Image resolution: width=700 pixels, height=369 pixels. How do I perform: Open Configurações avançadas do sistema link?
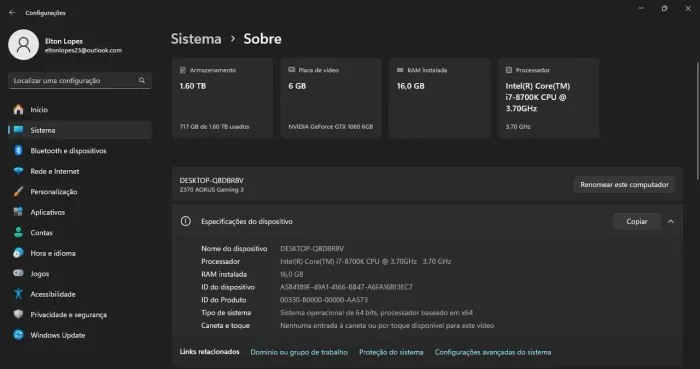493,352
